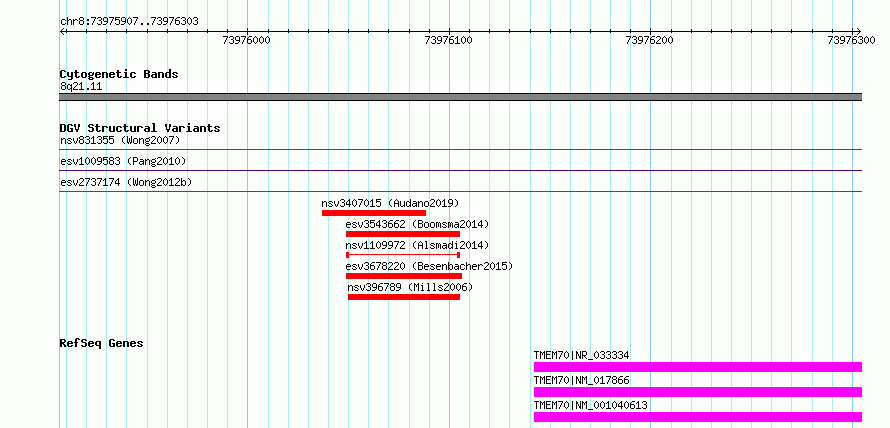Click the purple line under esv1009583
Screen dimensions: 890x428
(x=460, y=170)
